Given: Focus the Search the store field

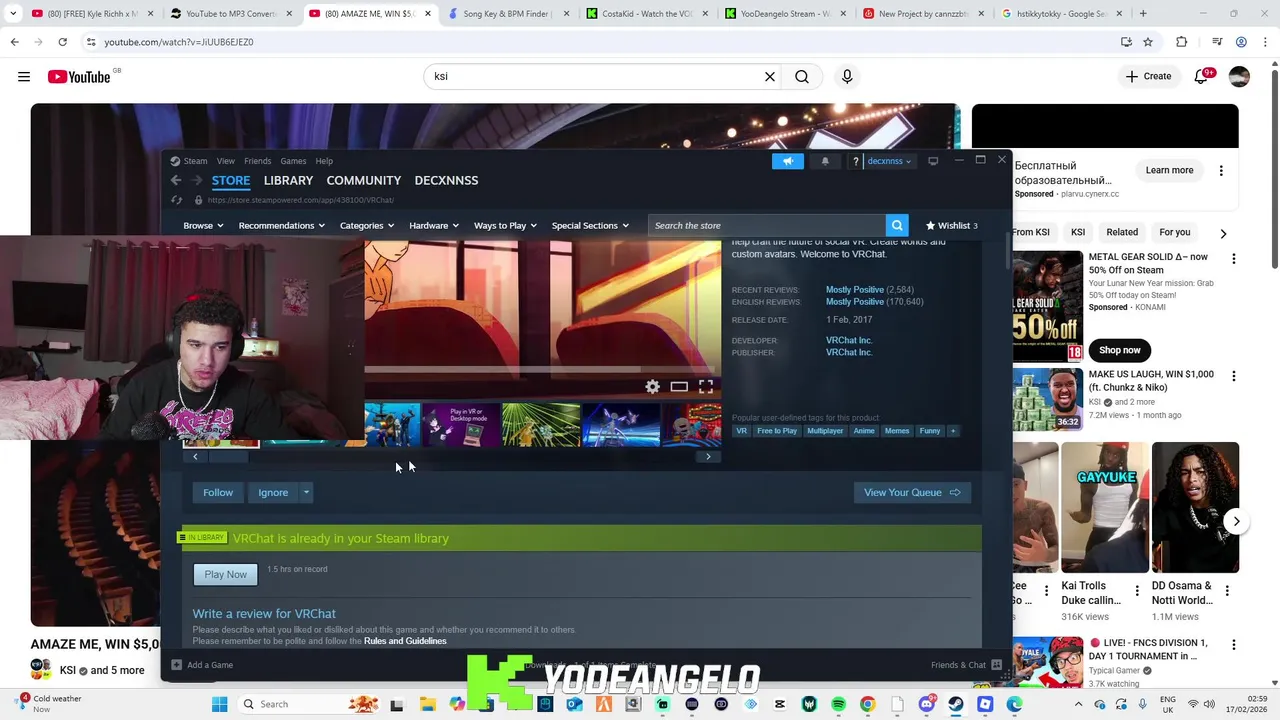Looking at the screenshot, I should [x=767, y=225].
